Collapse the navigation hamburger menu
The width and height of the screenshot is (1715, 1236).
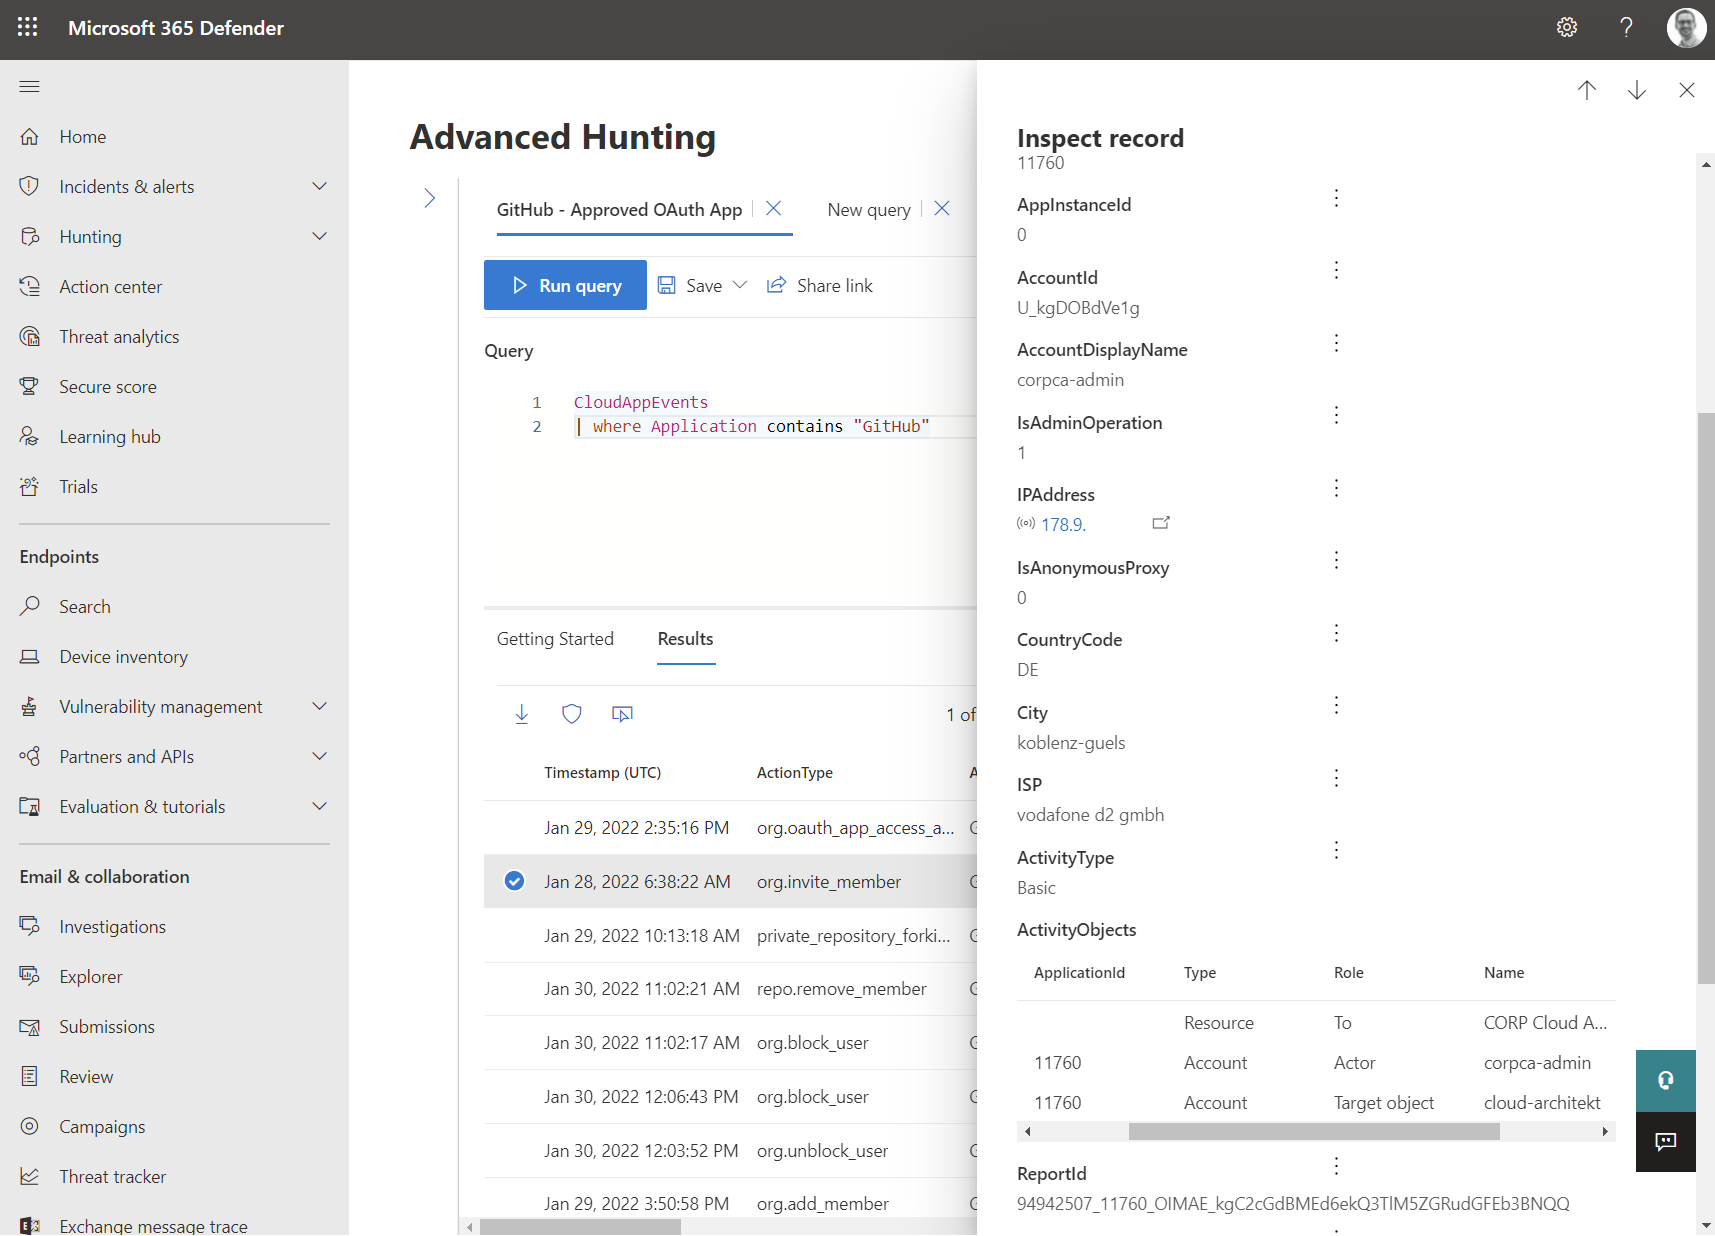point(30,87)
